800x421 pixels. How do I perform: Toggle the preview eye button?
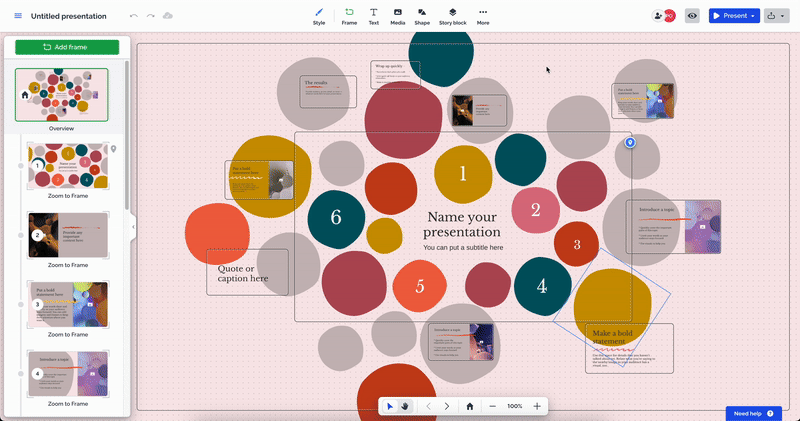[x=691, y=16]
